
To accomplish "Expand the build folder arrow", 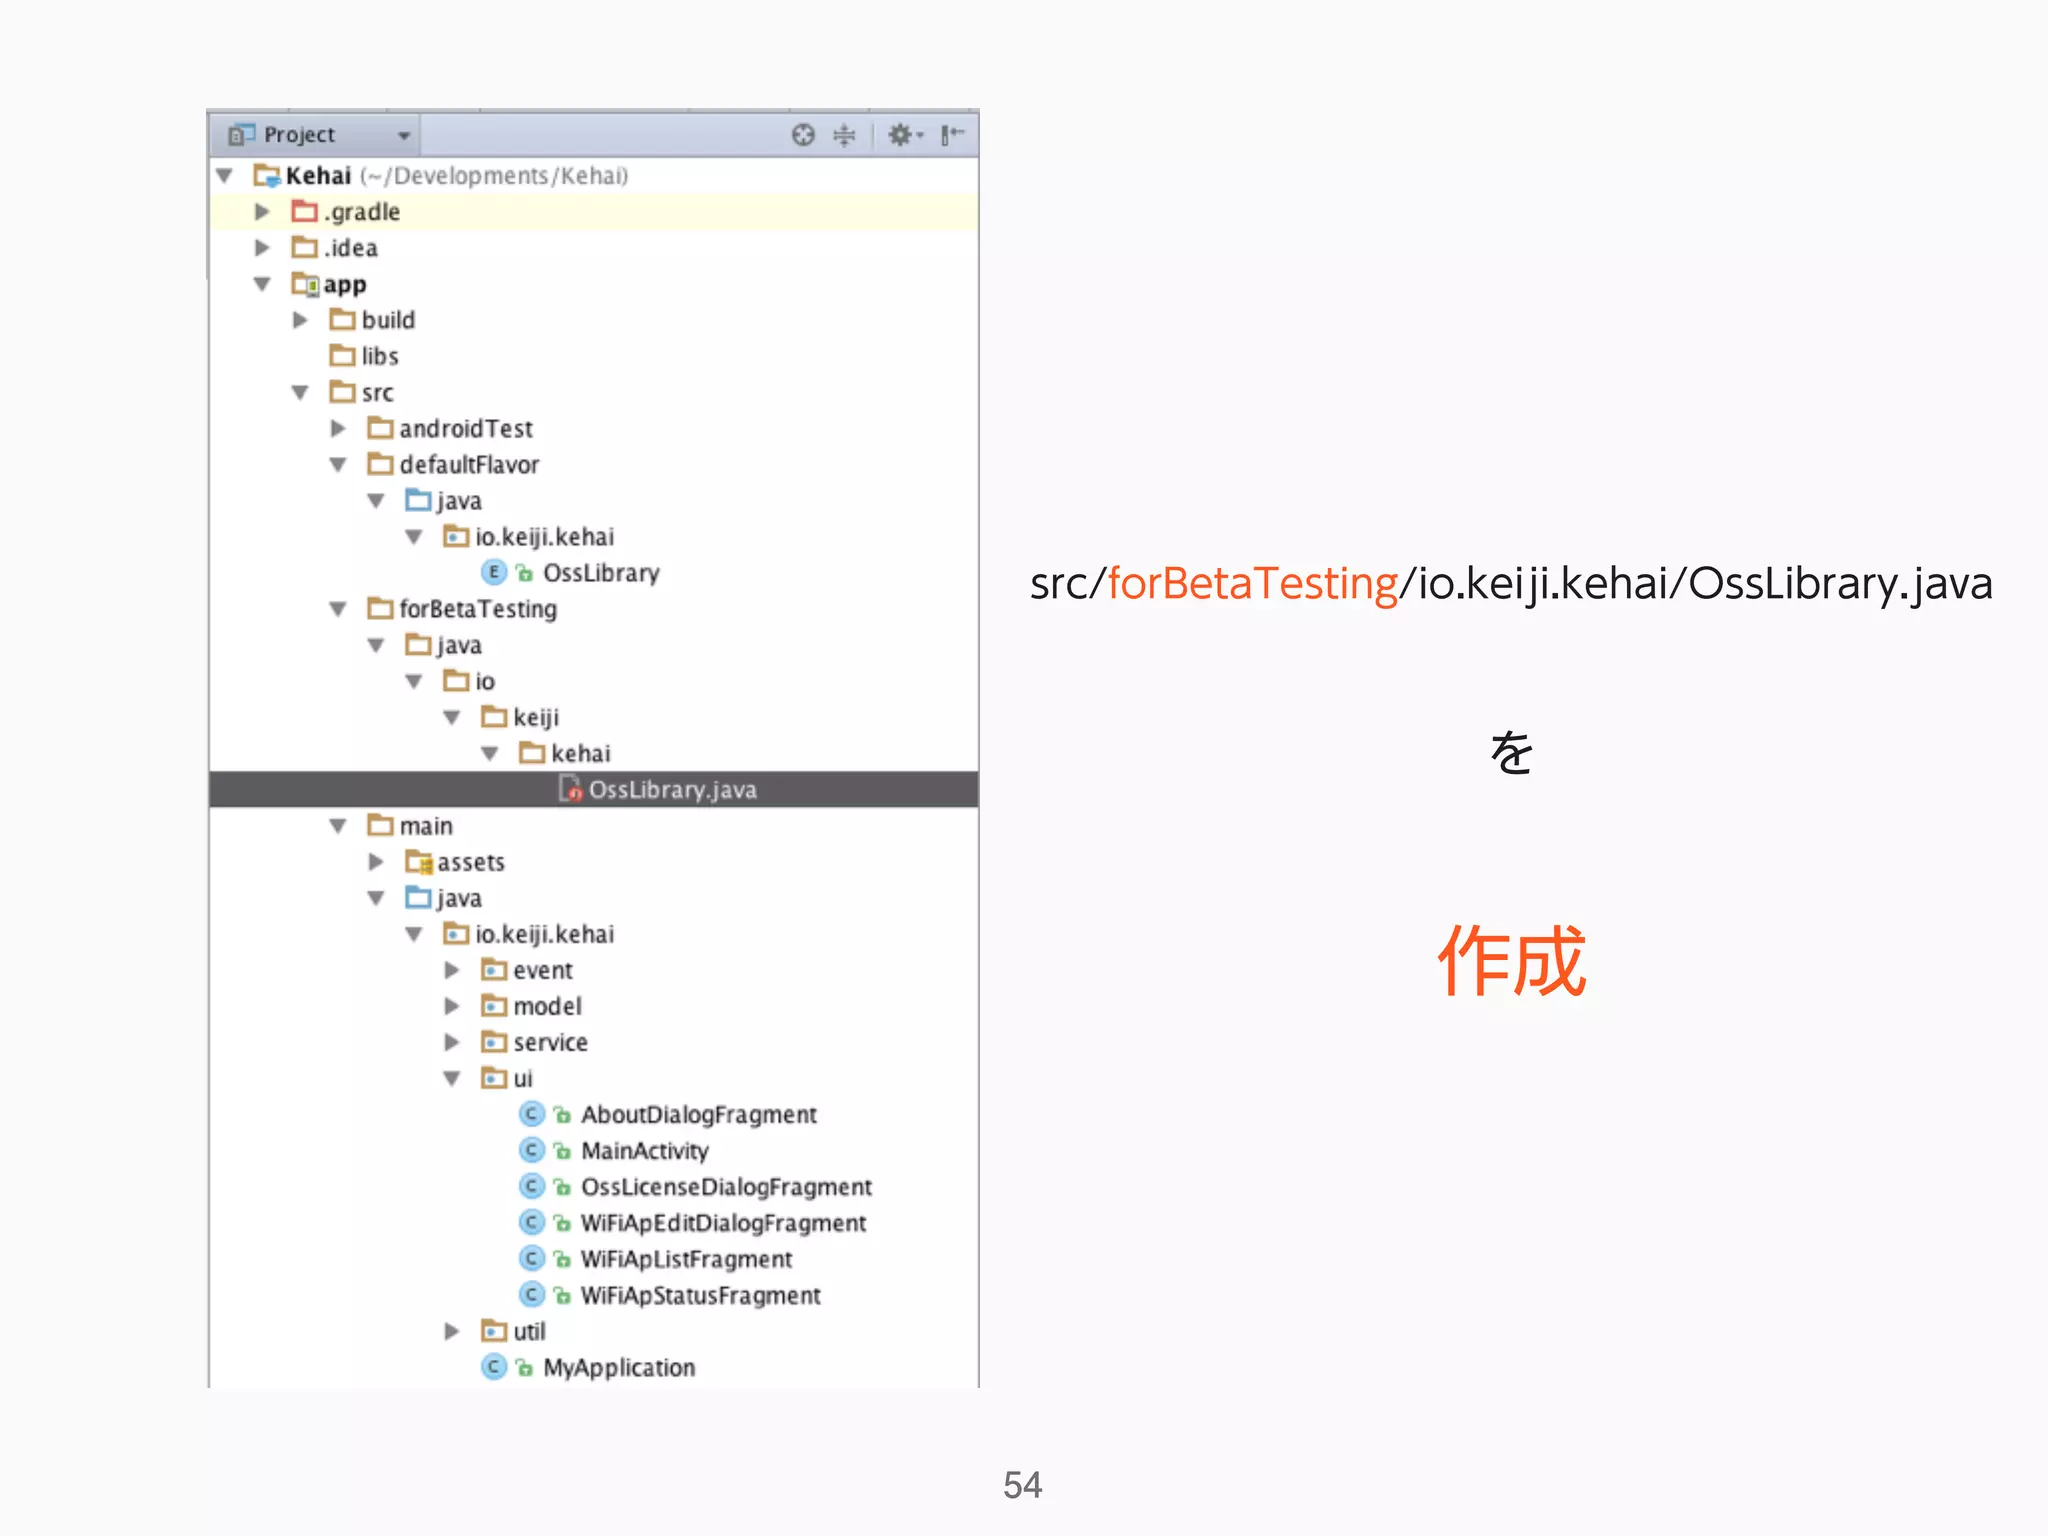I will click(x=301, y=320).
